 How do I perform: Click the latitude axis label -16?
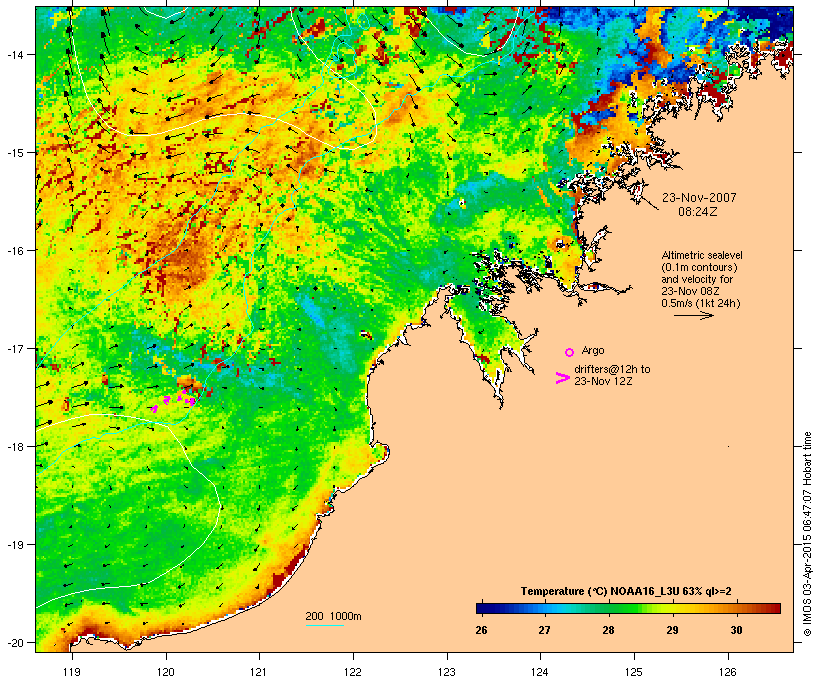14,250
